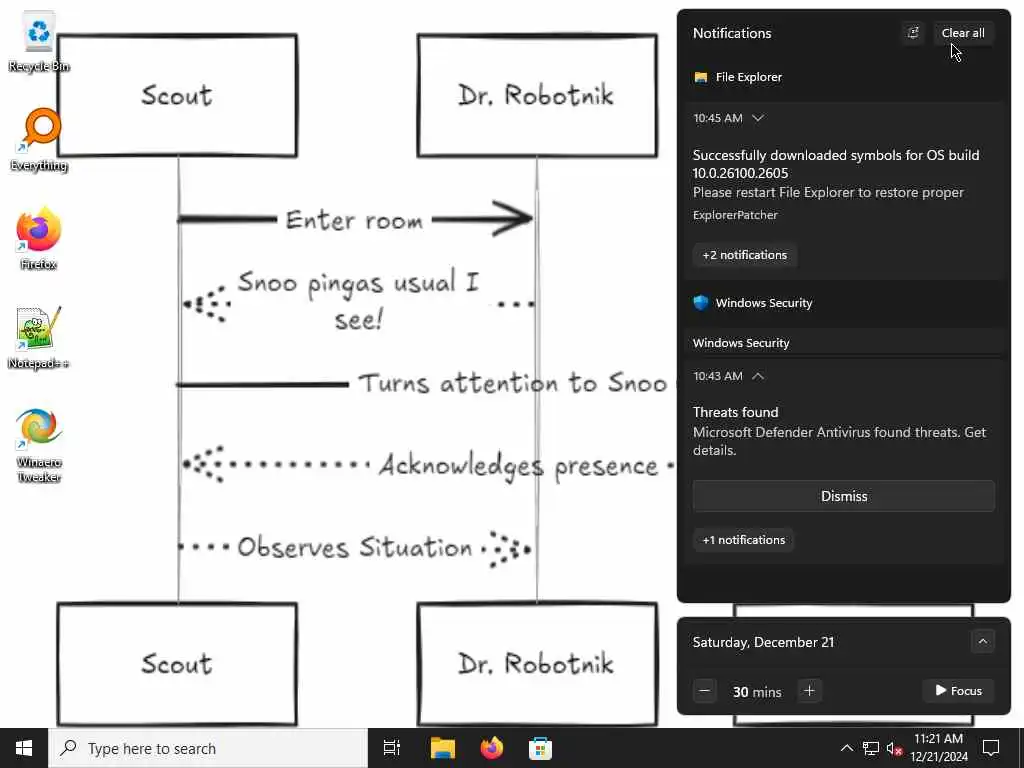Viewport: 1024px width, 768px height.
Task: Dismiss the Threats found notification
Action: click(x=844, y=496)
